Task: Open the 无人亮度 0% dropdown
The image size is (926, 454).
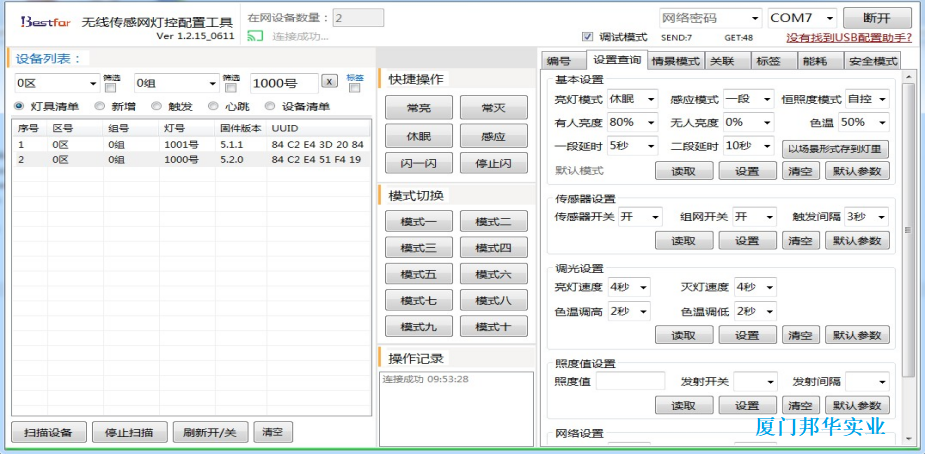Action: (748, 122)
